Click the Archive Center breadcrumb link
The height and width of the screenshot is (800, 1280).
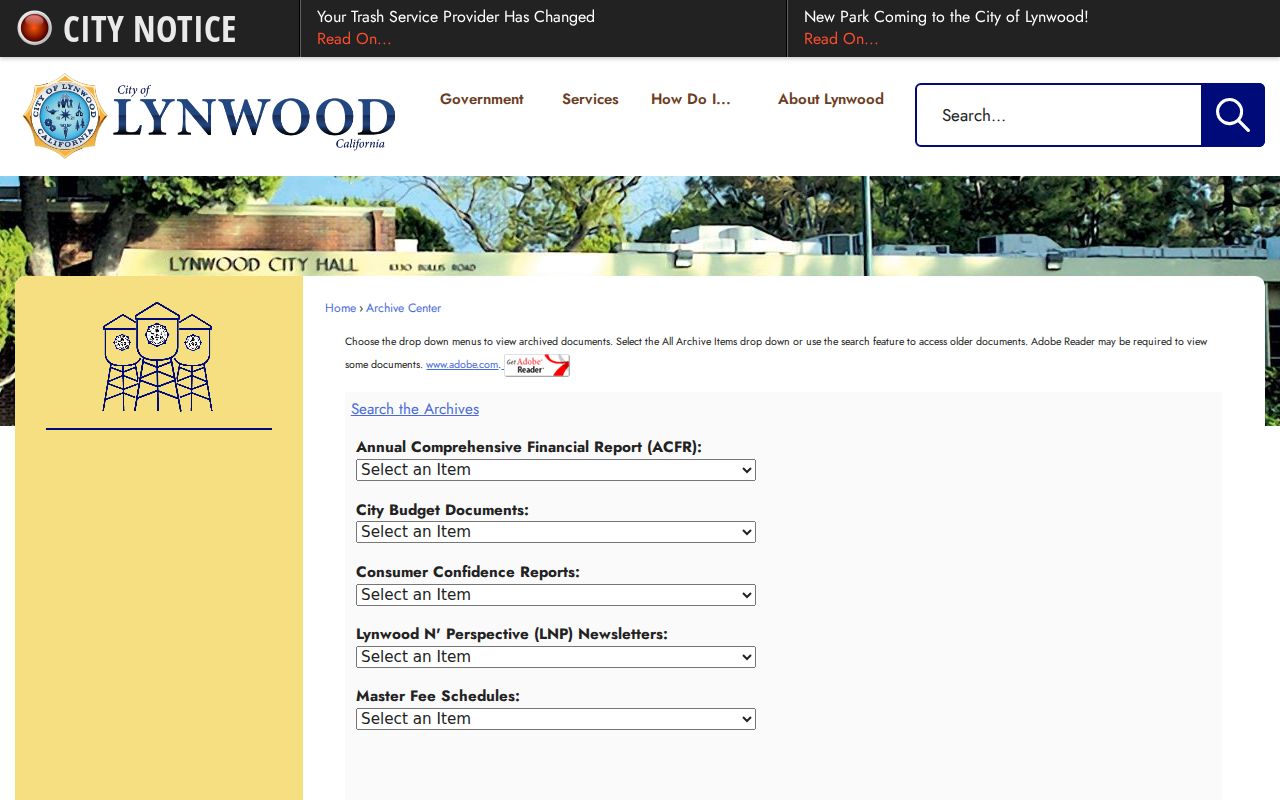point(403,308)
